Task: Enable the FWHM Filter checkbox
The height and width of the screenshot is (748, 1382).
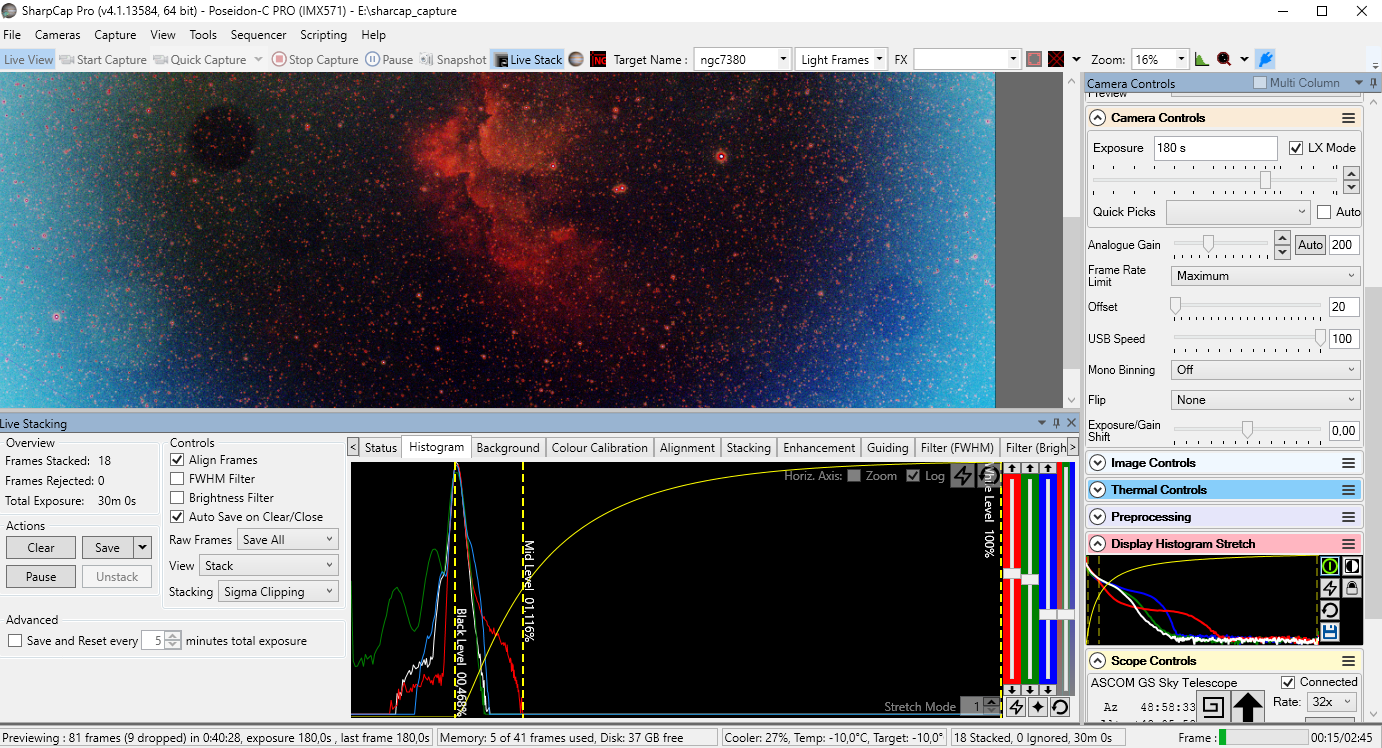Action: (178, 479)
